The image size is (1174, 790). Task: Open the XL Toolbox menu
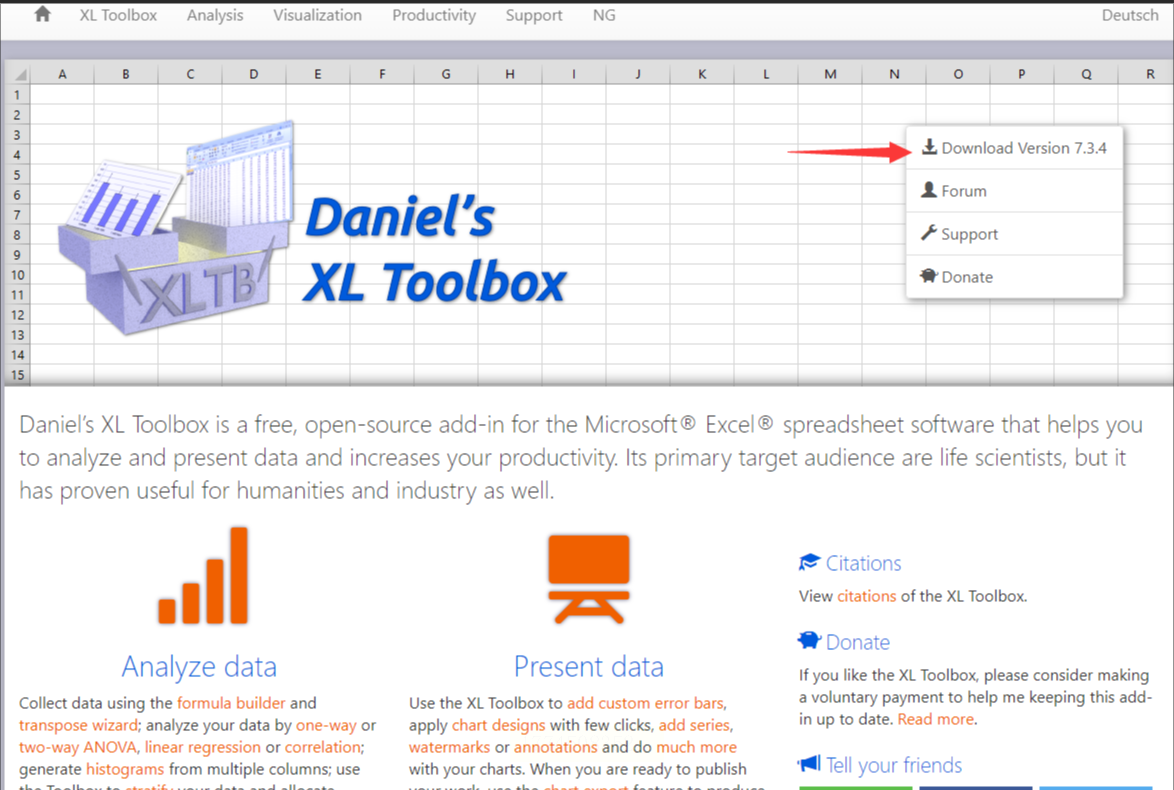point(118,15)
